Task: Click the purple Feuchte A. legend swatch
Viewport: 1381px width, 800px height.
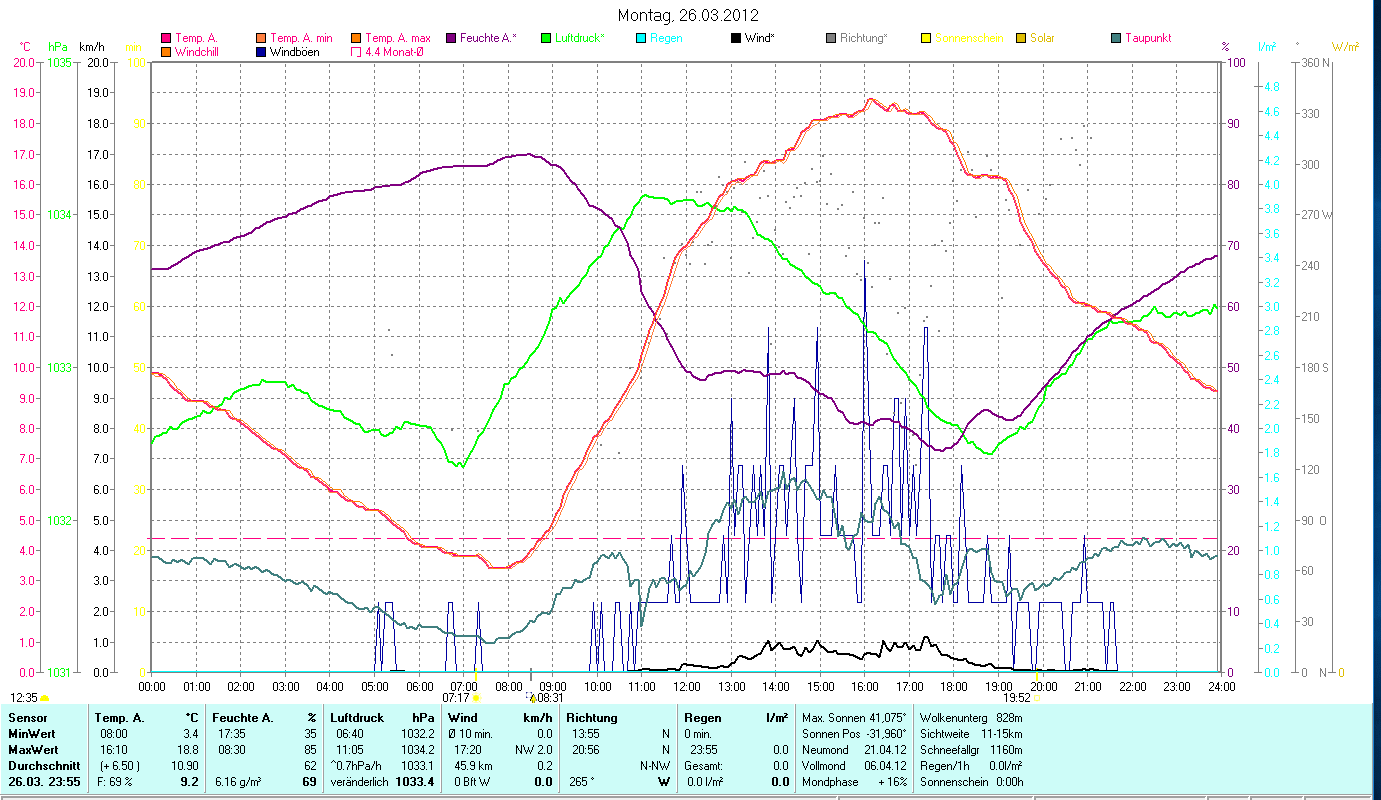Action: [451, 39]
